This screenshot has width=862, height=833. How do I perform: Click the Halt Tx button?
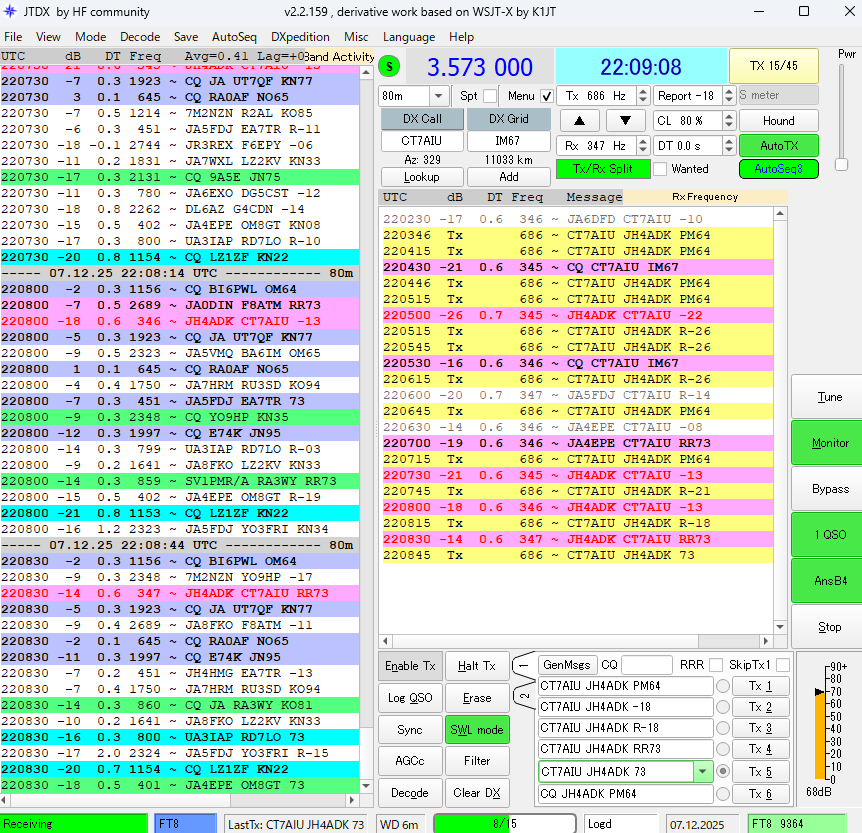[477, 666]
